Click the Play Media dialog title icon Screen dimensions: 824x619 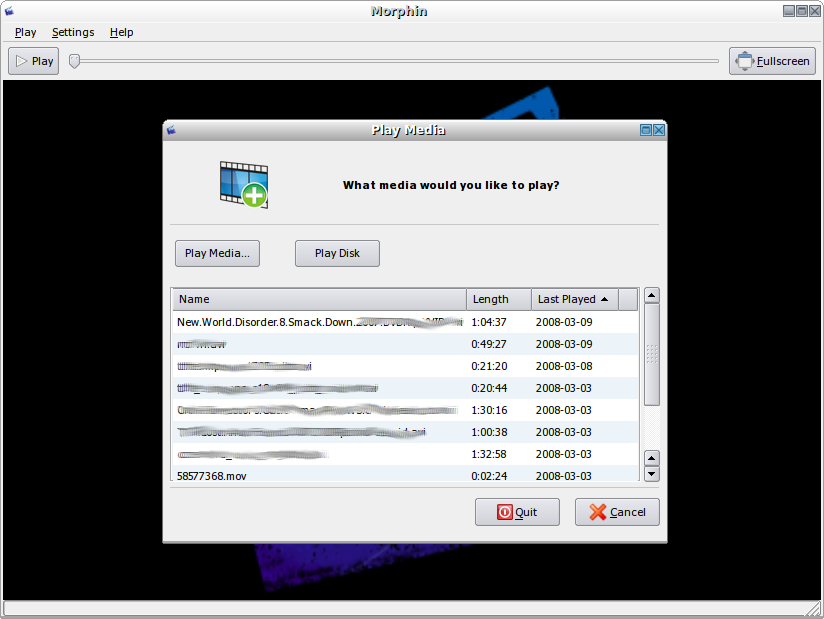tap(171, 130)
